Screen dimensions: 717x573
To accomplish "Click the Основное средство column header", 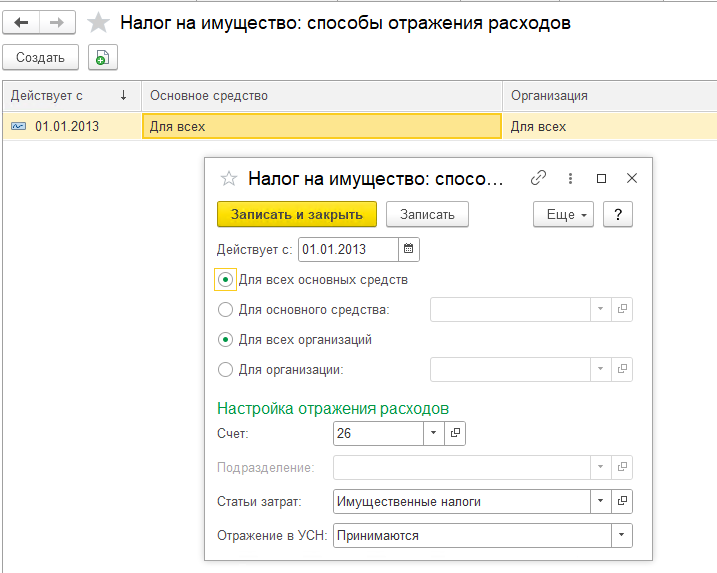I will coord(322,96).
